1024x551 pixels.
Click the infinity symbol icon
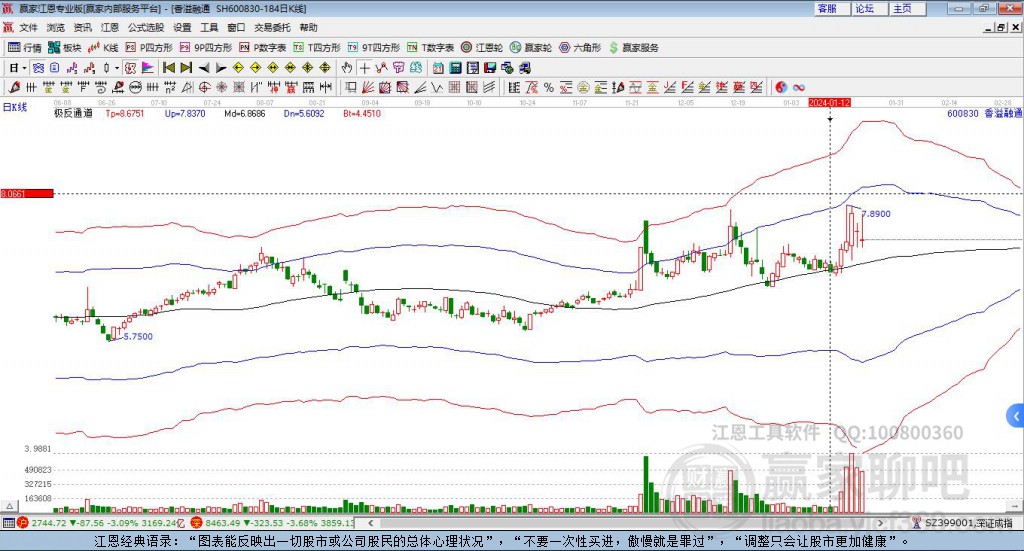[x=799, y=87]
